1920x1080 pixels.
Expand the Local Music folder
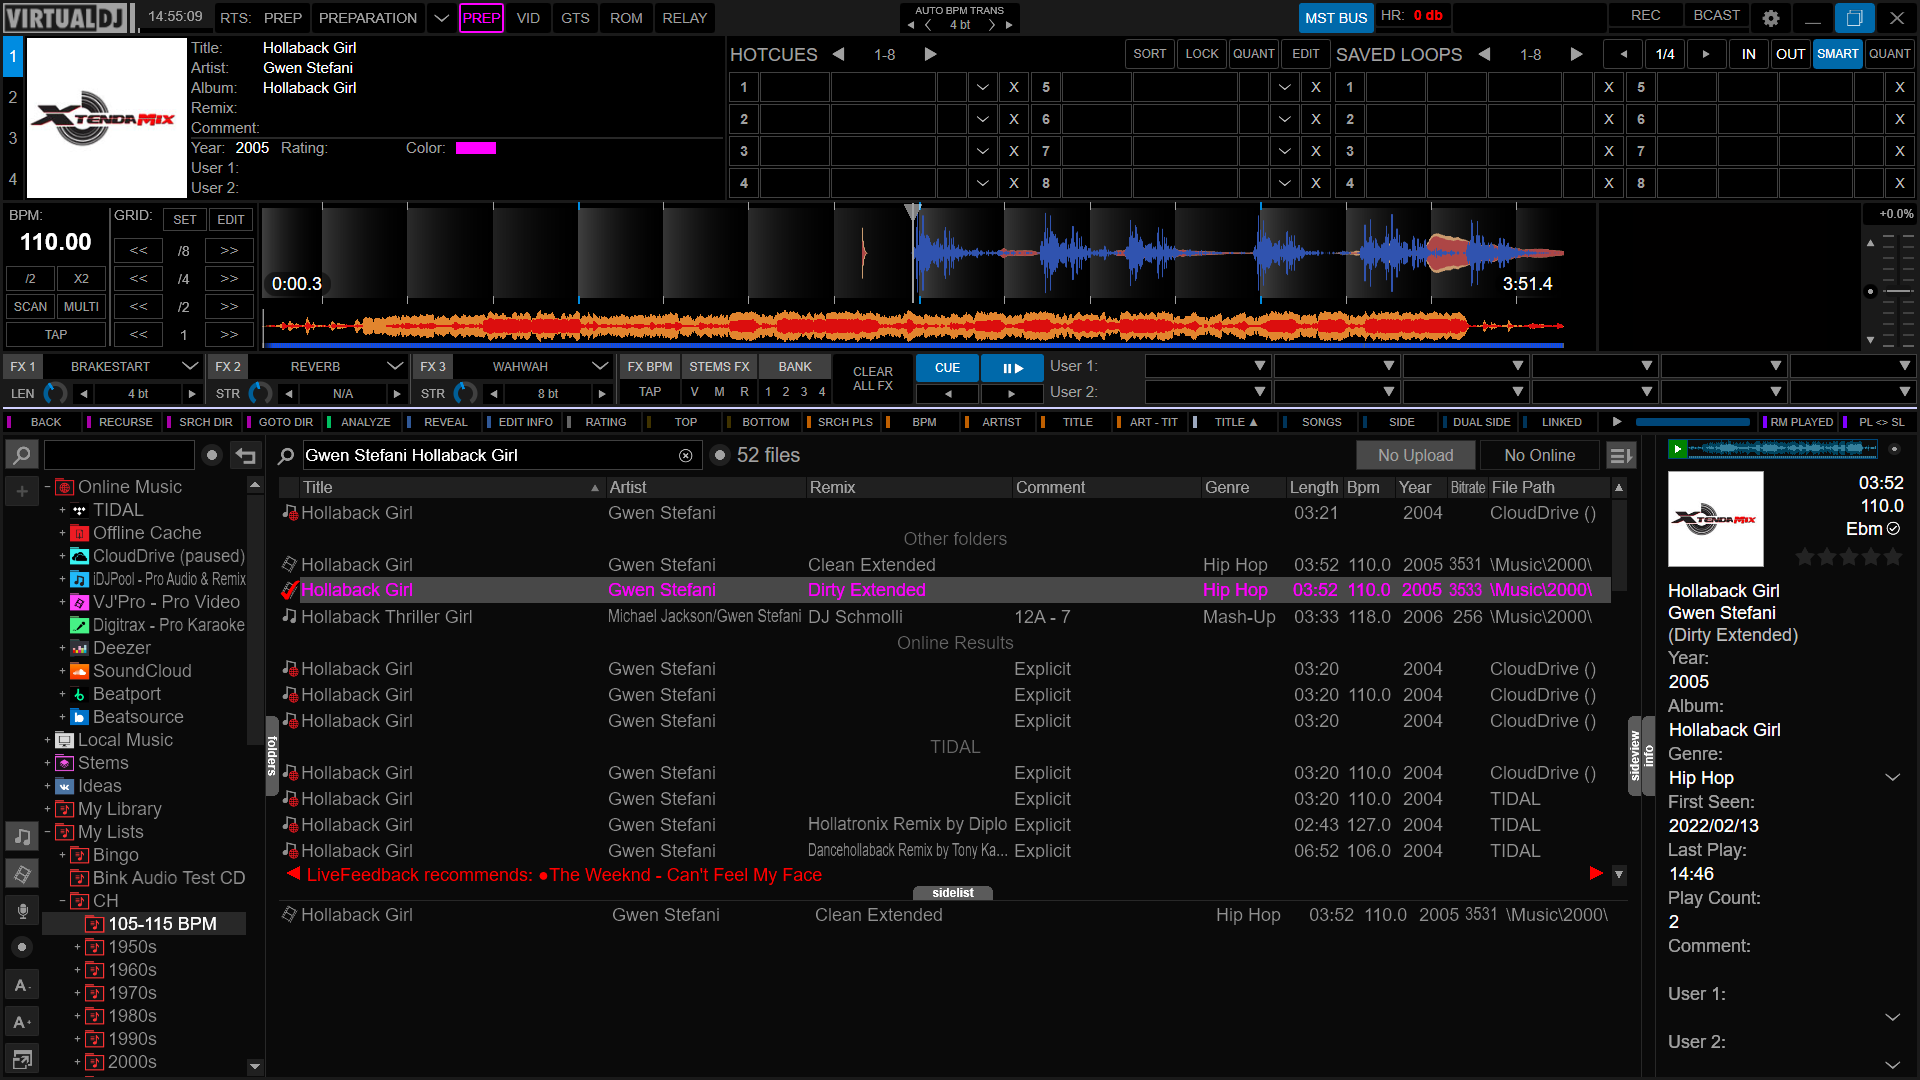coord(47,740)
